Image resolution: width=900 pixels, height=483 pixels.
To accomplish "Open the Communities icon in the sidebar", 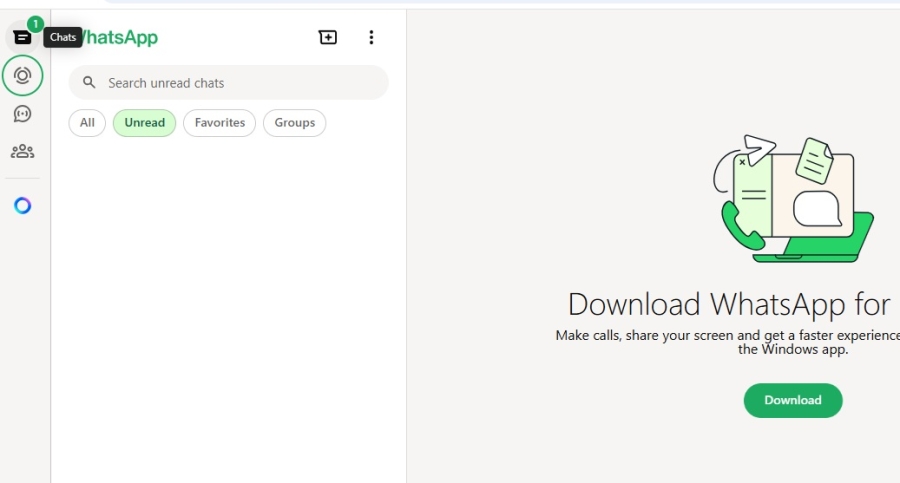I will pyautogui.click(x=22, y=152).
